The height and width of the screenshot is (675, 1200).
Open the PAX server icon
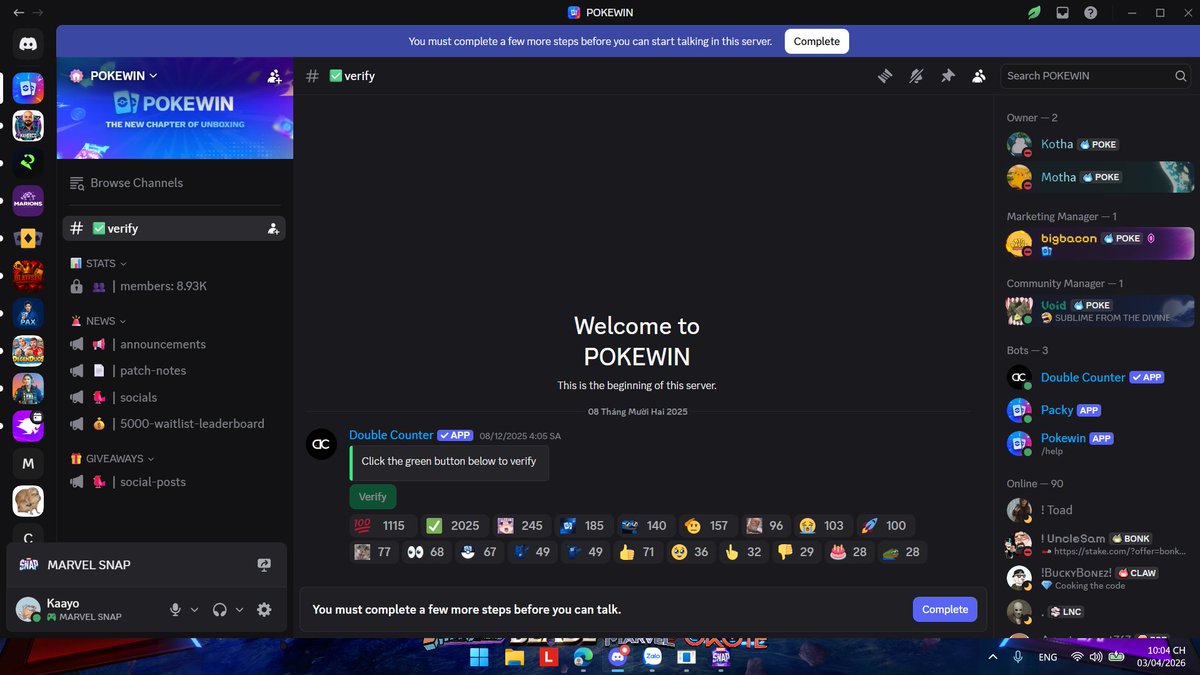click(27, 313)
